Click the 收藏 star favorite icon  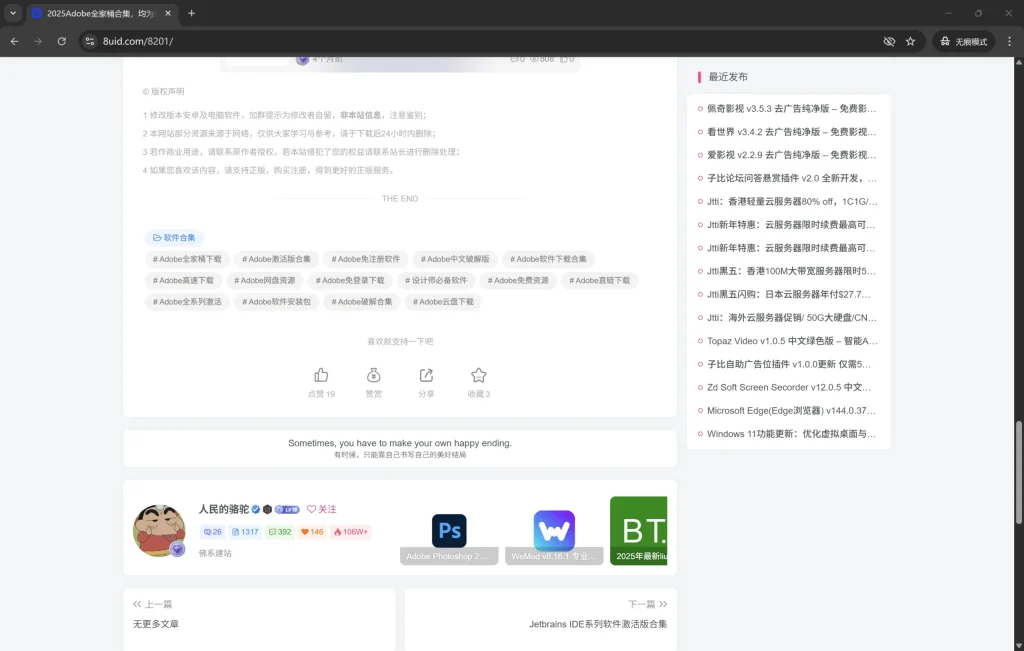(x=478, y=377)
